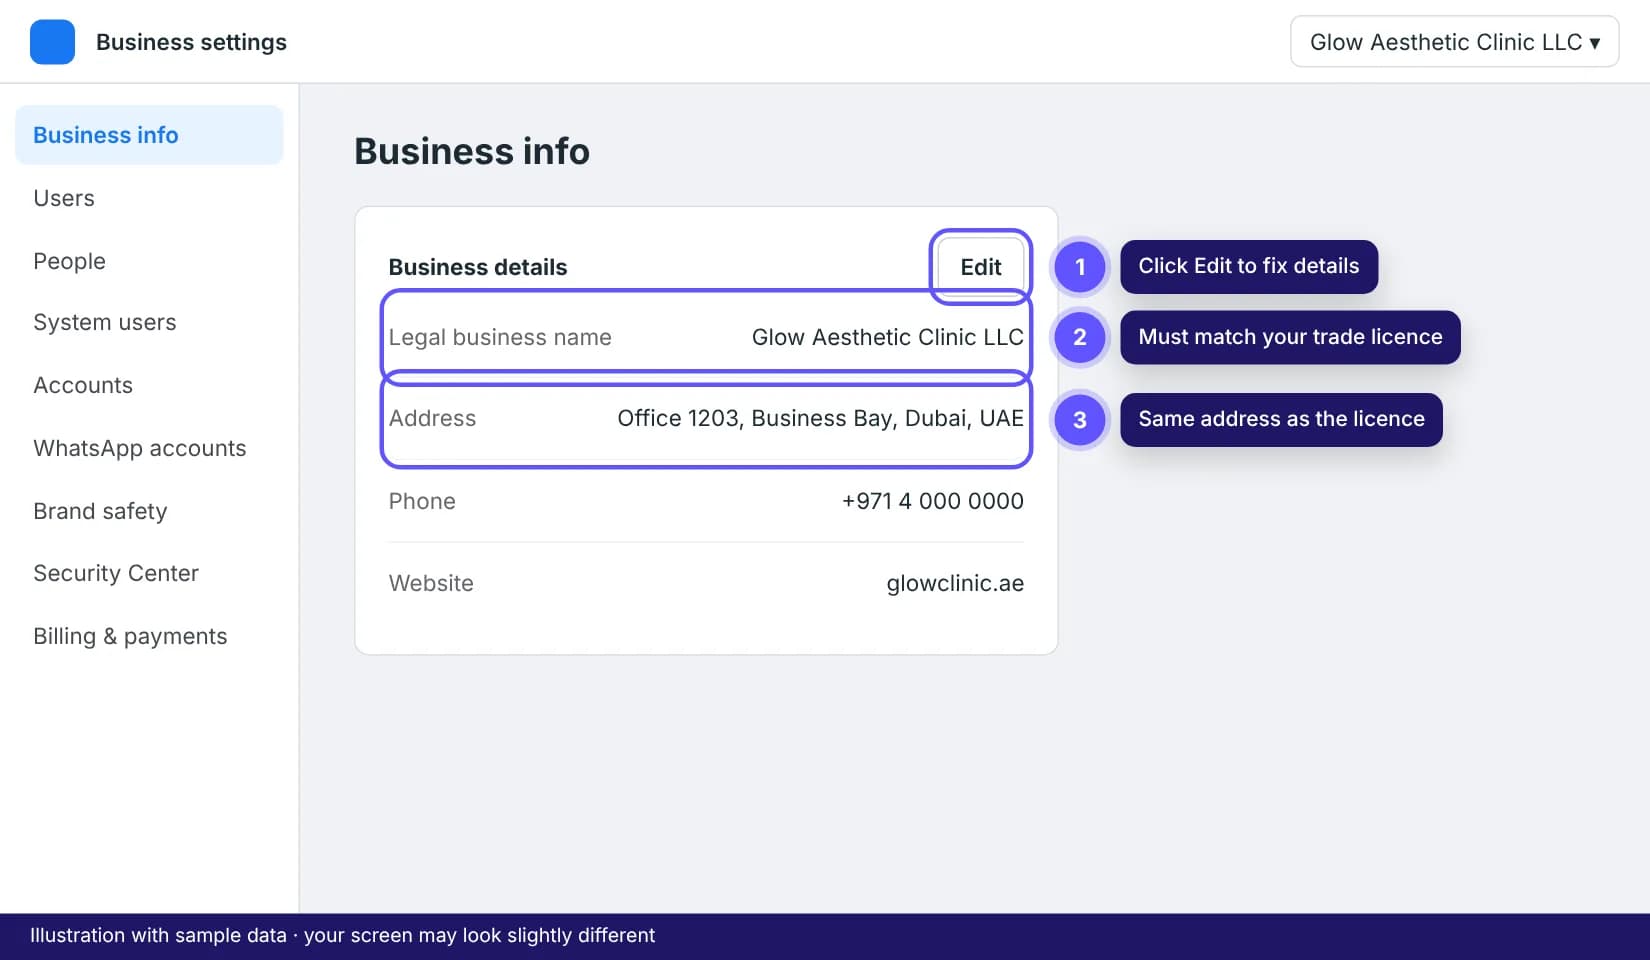
Task: Open System users section
Action: coord(105,322)
